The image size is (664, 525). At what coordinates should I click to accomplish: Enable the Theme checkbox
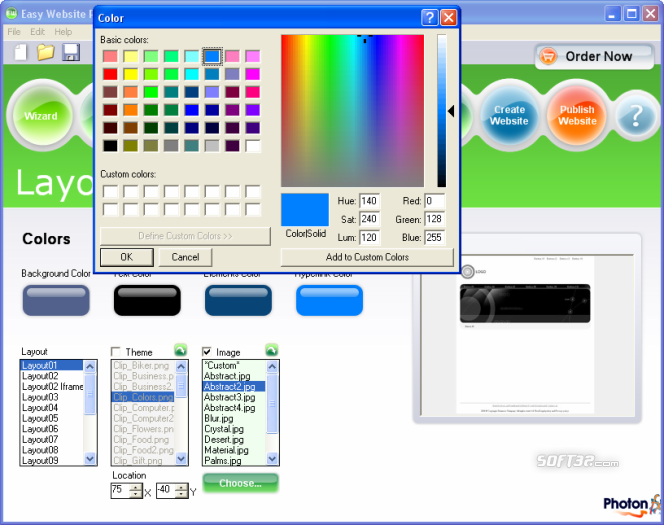[116, 352]
